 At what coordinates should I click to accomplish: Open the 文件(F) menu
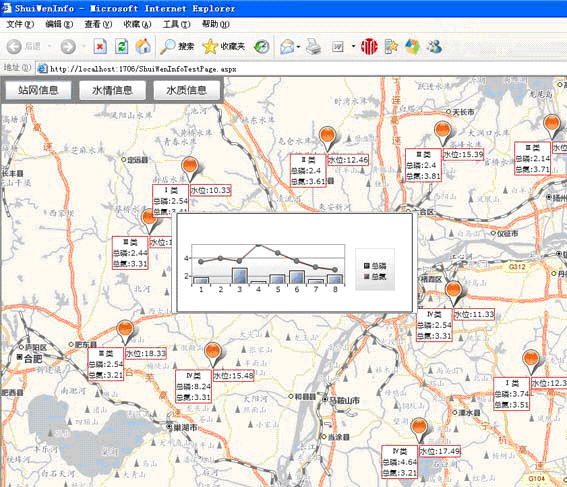tap(20, 24)
